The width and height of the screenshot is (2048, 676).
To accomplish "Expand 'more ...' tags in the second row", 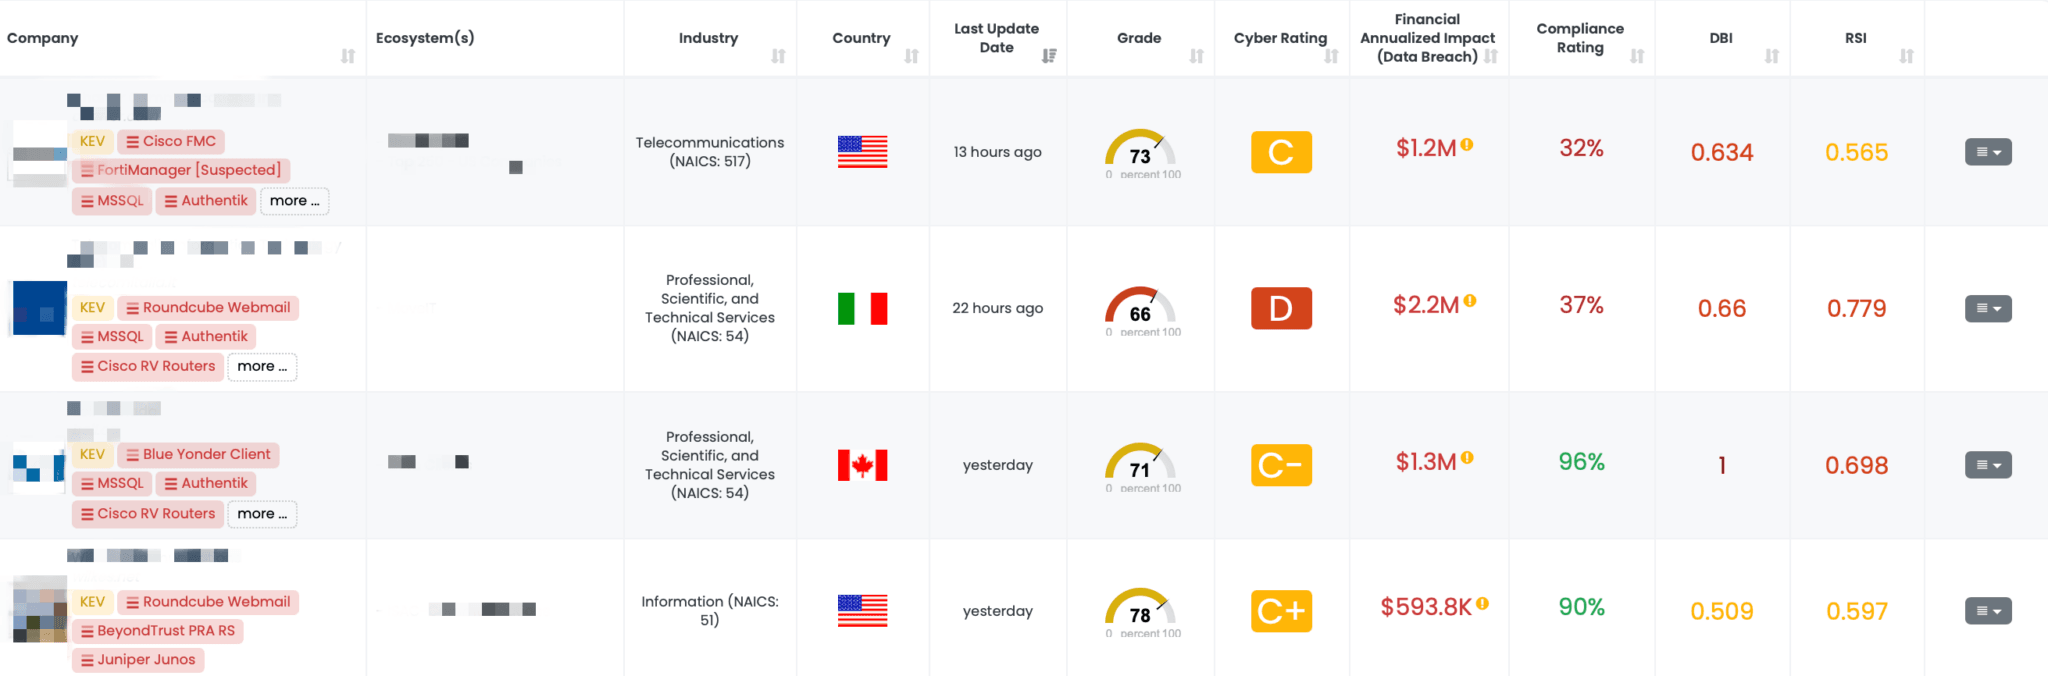I will 261,366.
